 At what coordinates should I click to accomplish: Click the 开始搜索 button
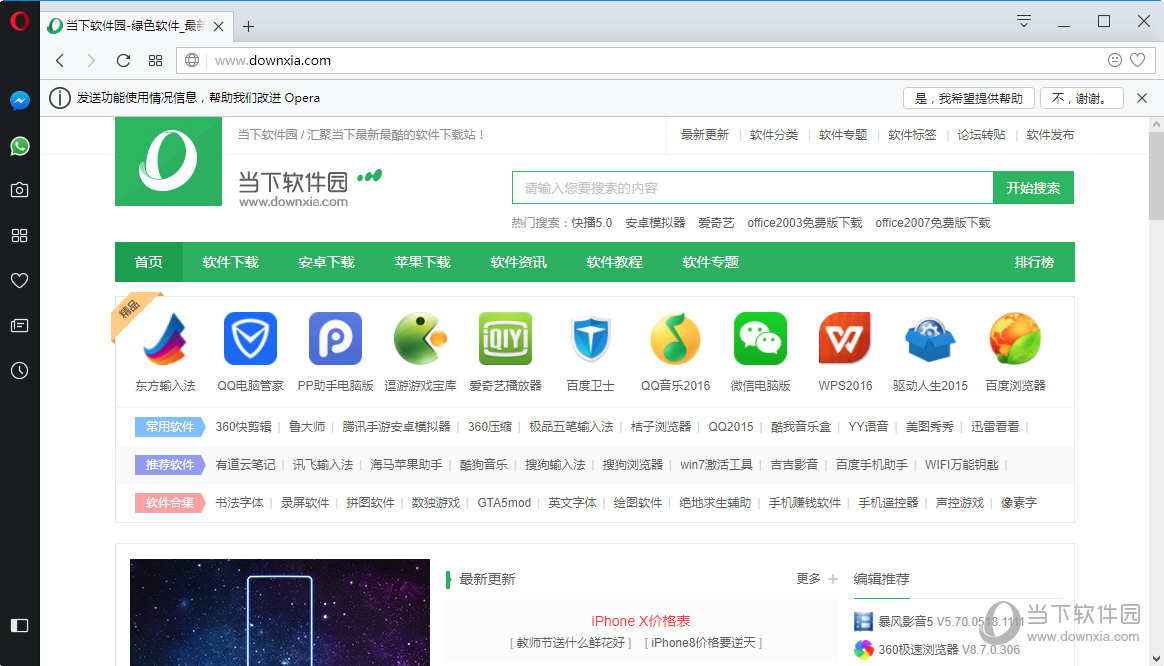pyautogui.click(x=1033, y=188)
